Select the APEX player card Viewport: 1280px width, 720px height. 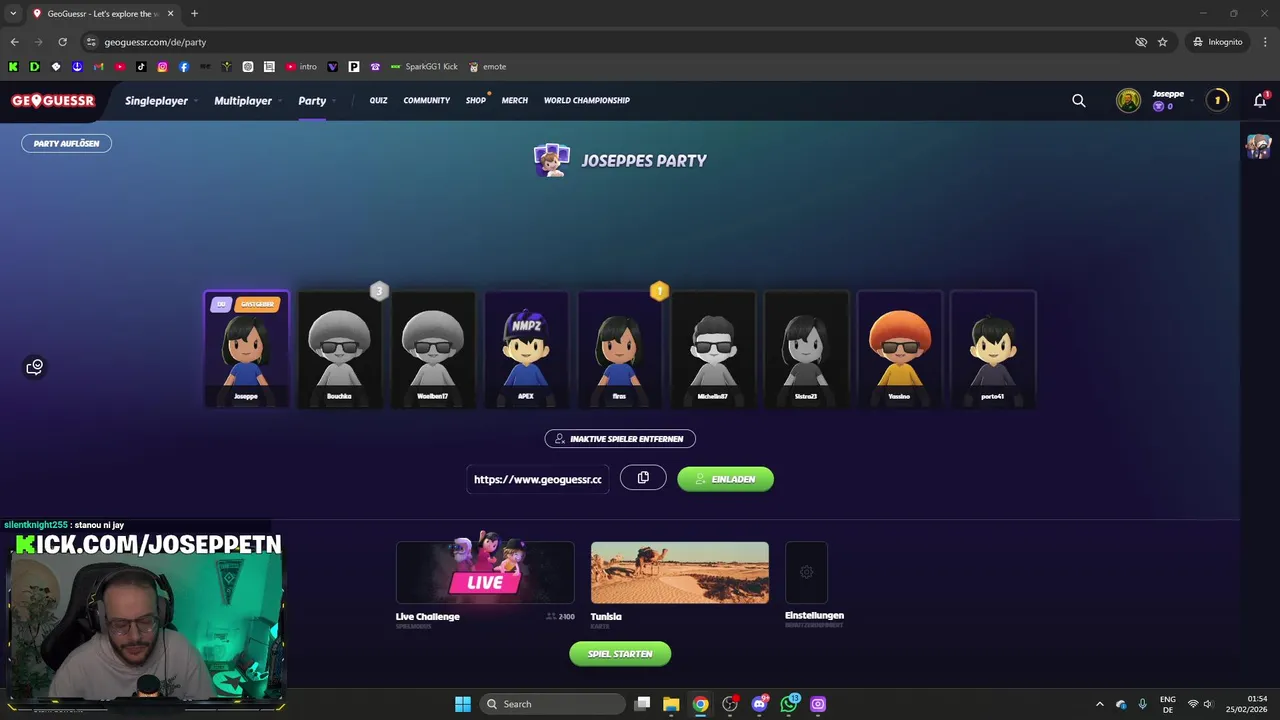(526, 349)
